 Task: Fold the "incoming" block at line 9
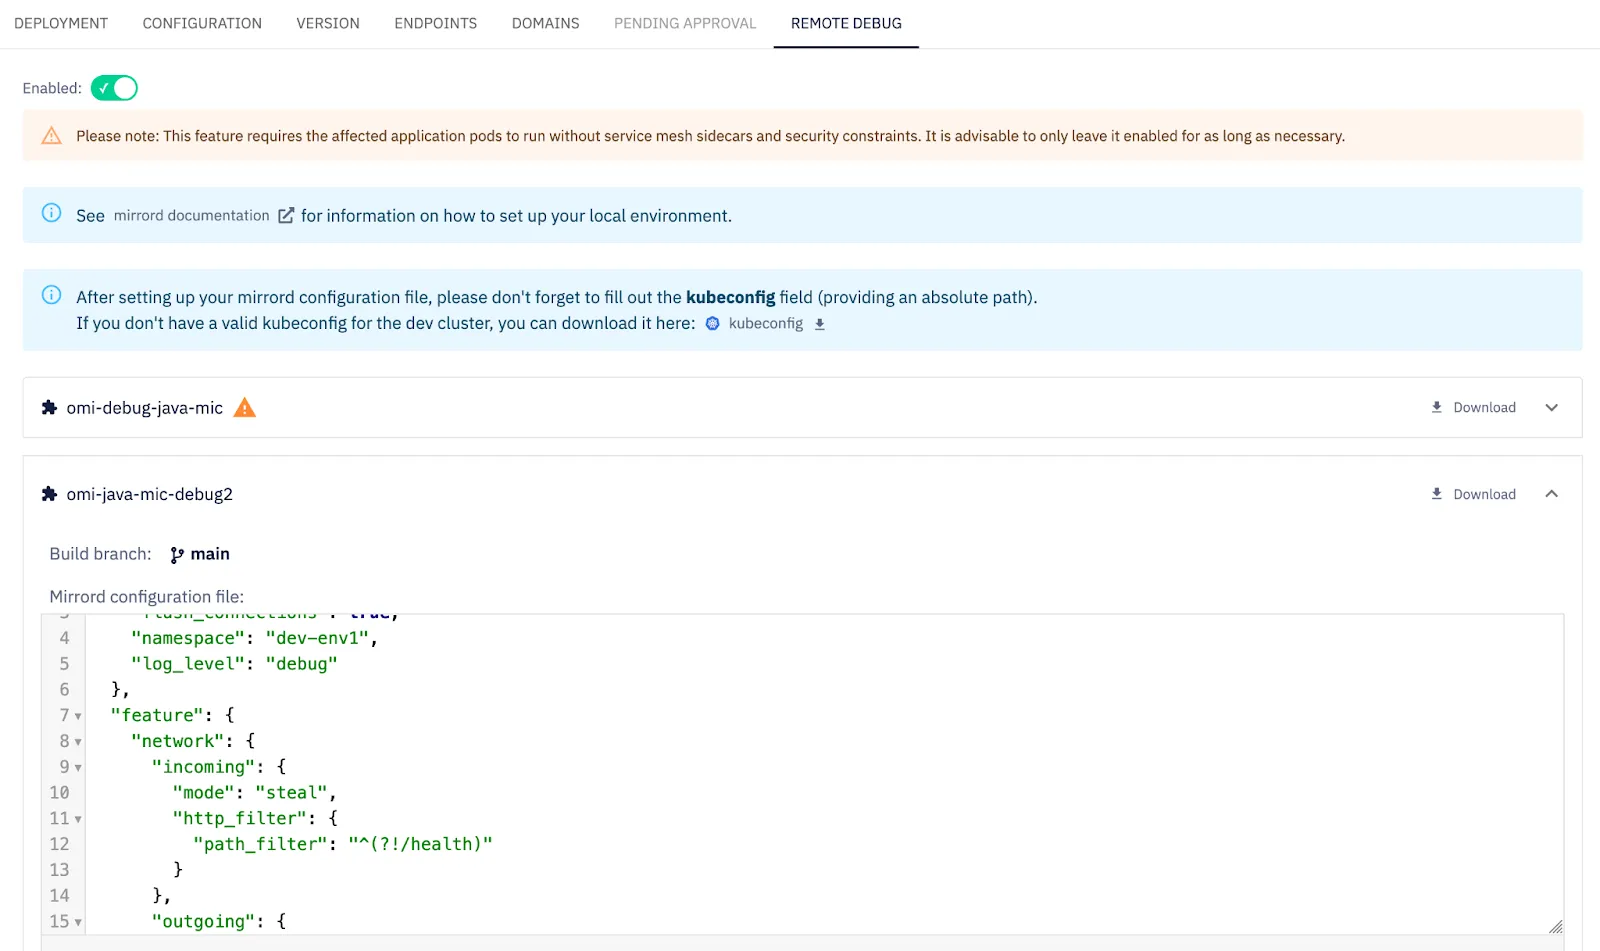coord(78,768)
